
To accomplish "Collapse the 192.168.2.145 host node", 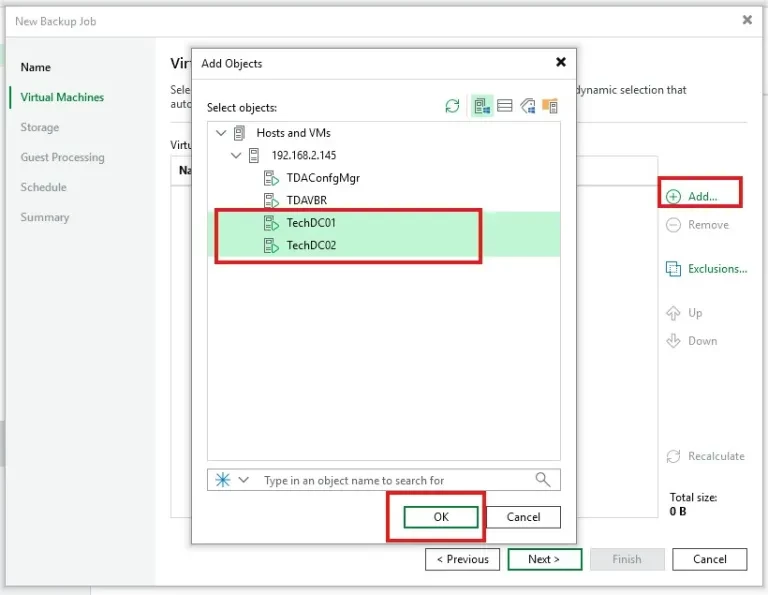I will 236,155.
